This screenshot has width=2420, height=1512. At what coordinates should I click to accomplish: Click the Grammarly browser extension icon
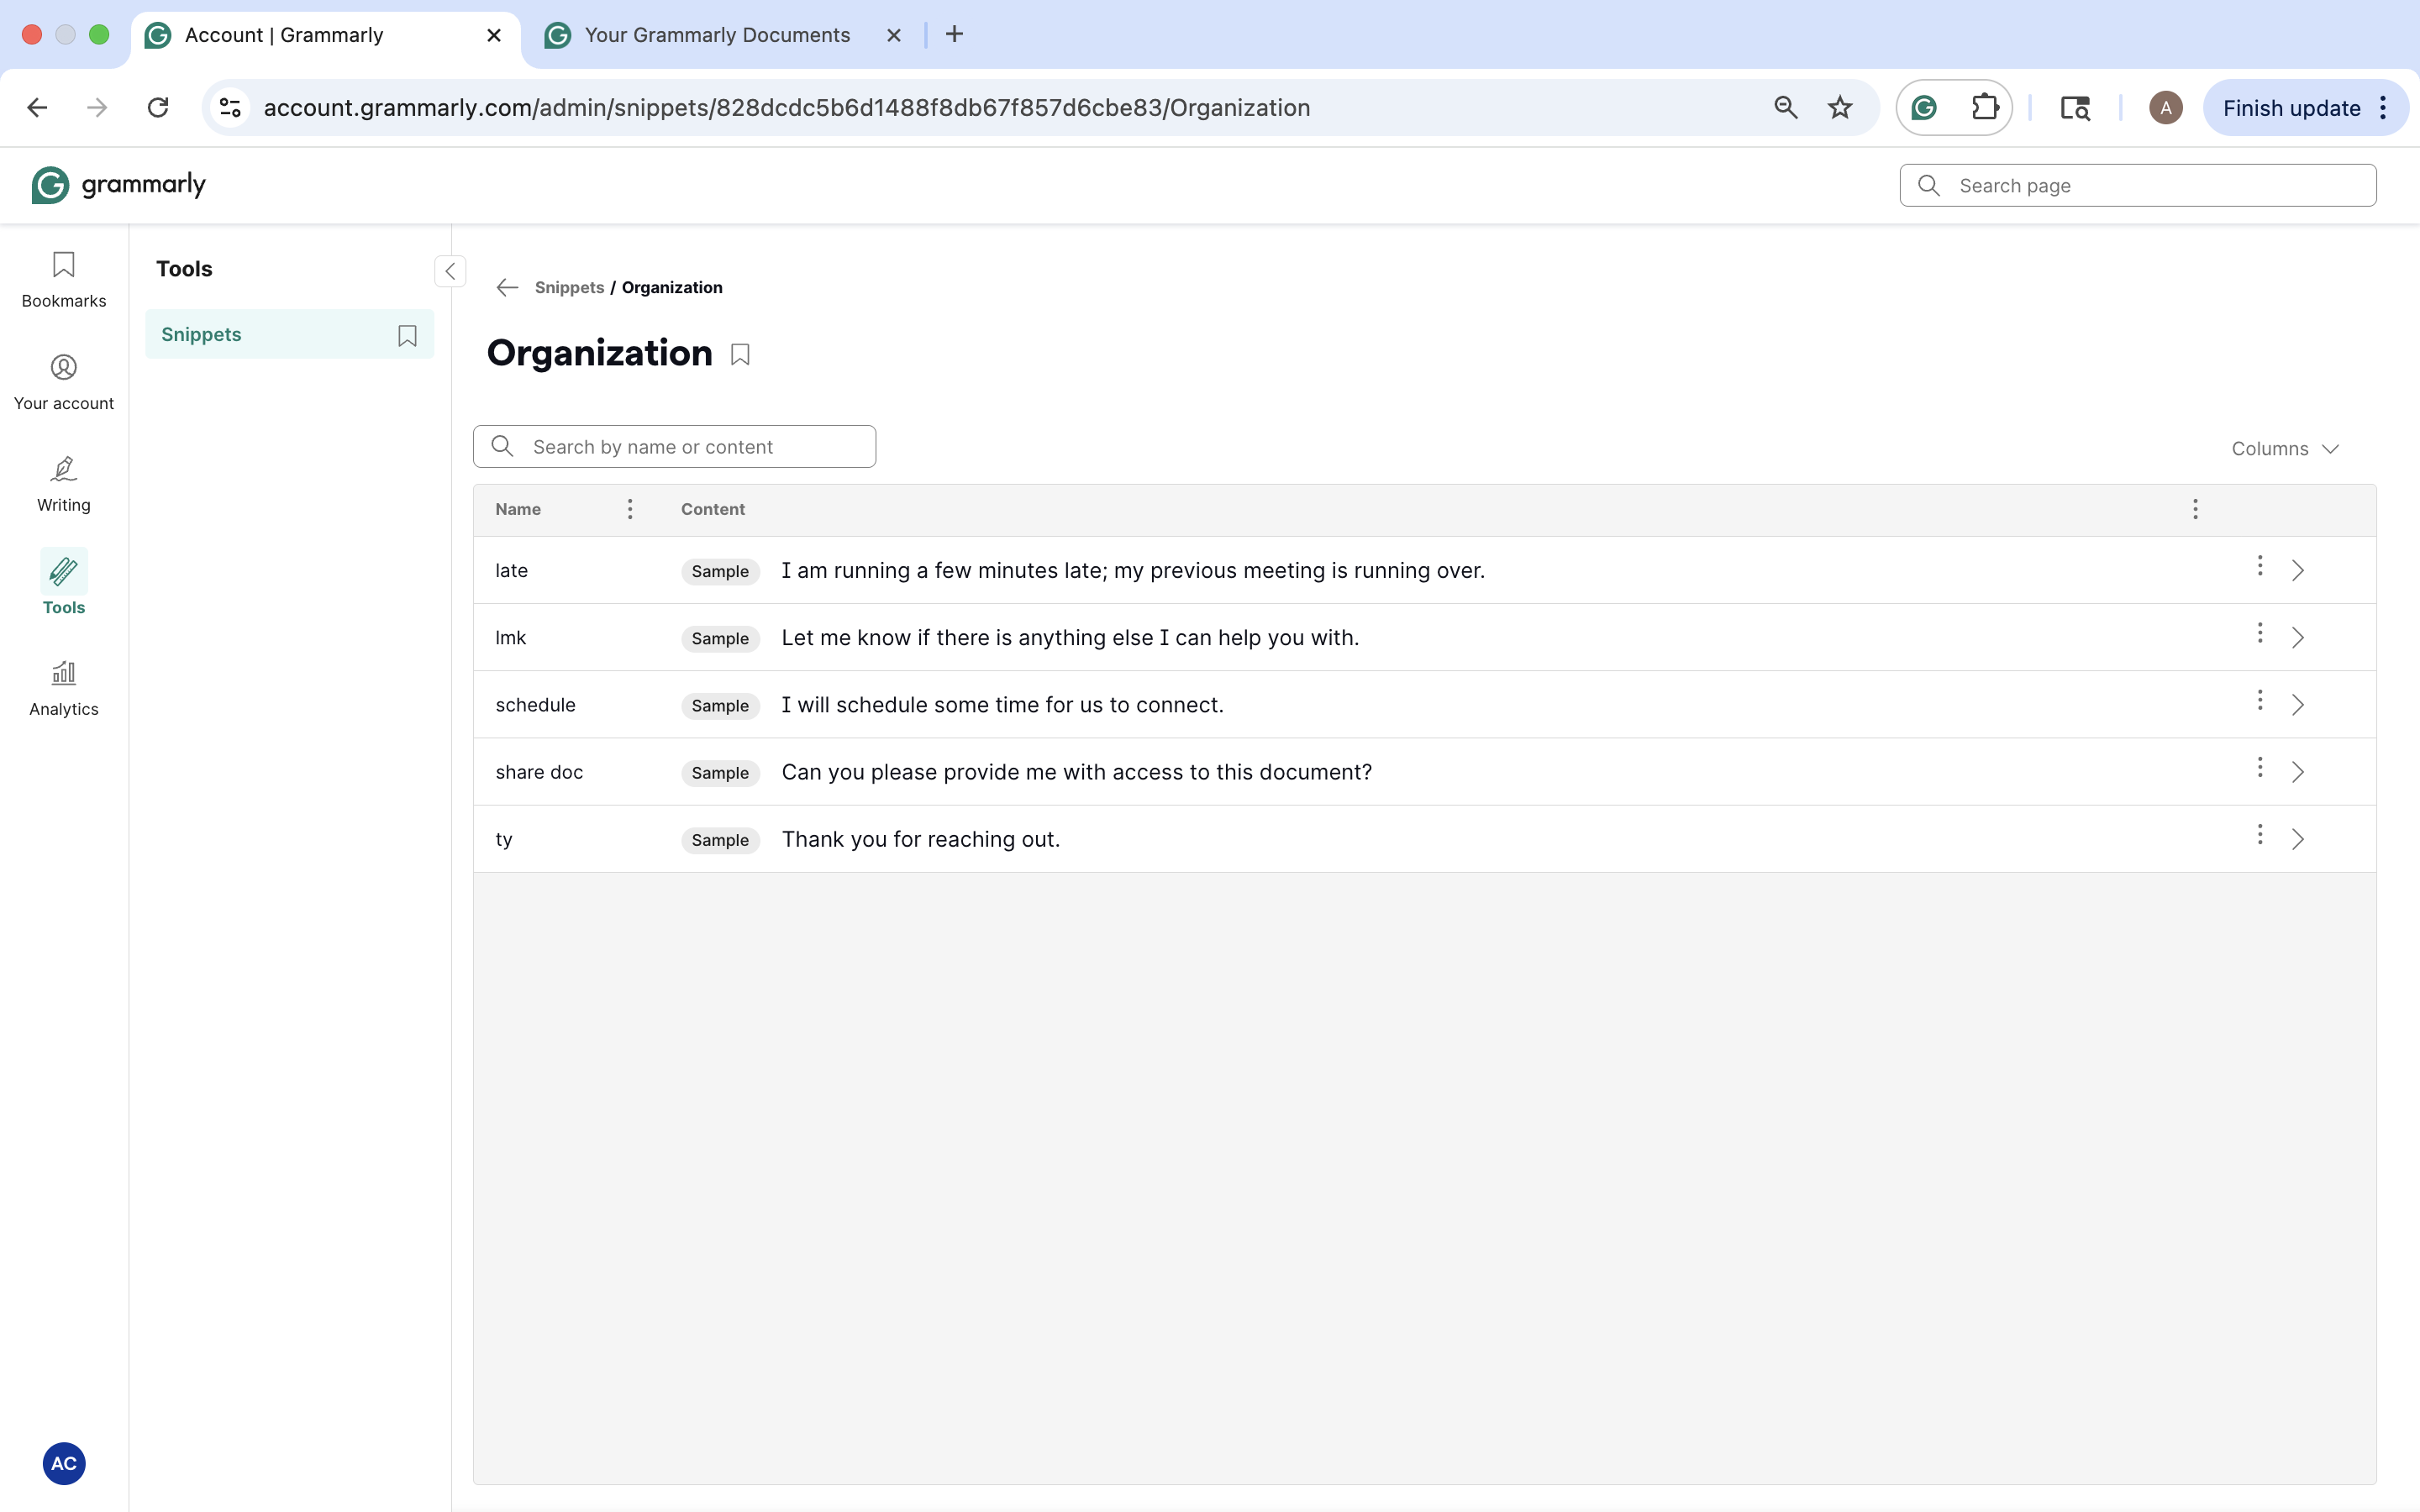pos(1924,108)
